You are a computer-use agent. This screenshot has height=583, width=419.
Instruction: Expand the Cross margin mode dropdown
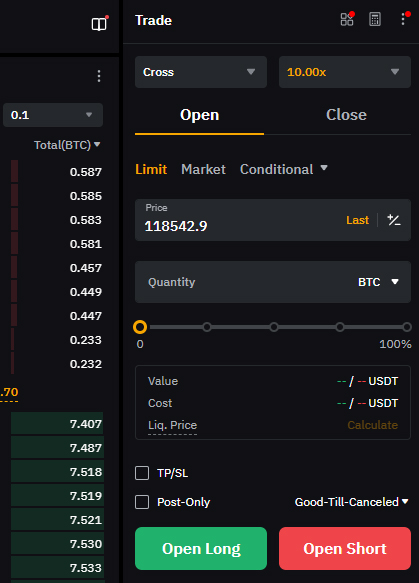[x=201, y=72]
